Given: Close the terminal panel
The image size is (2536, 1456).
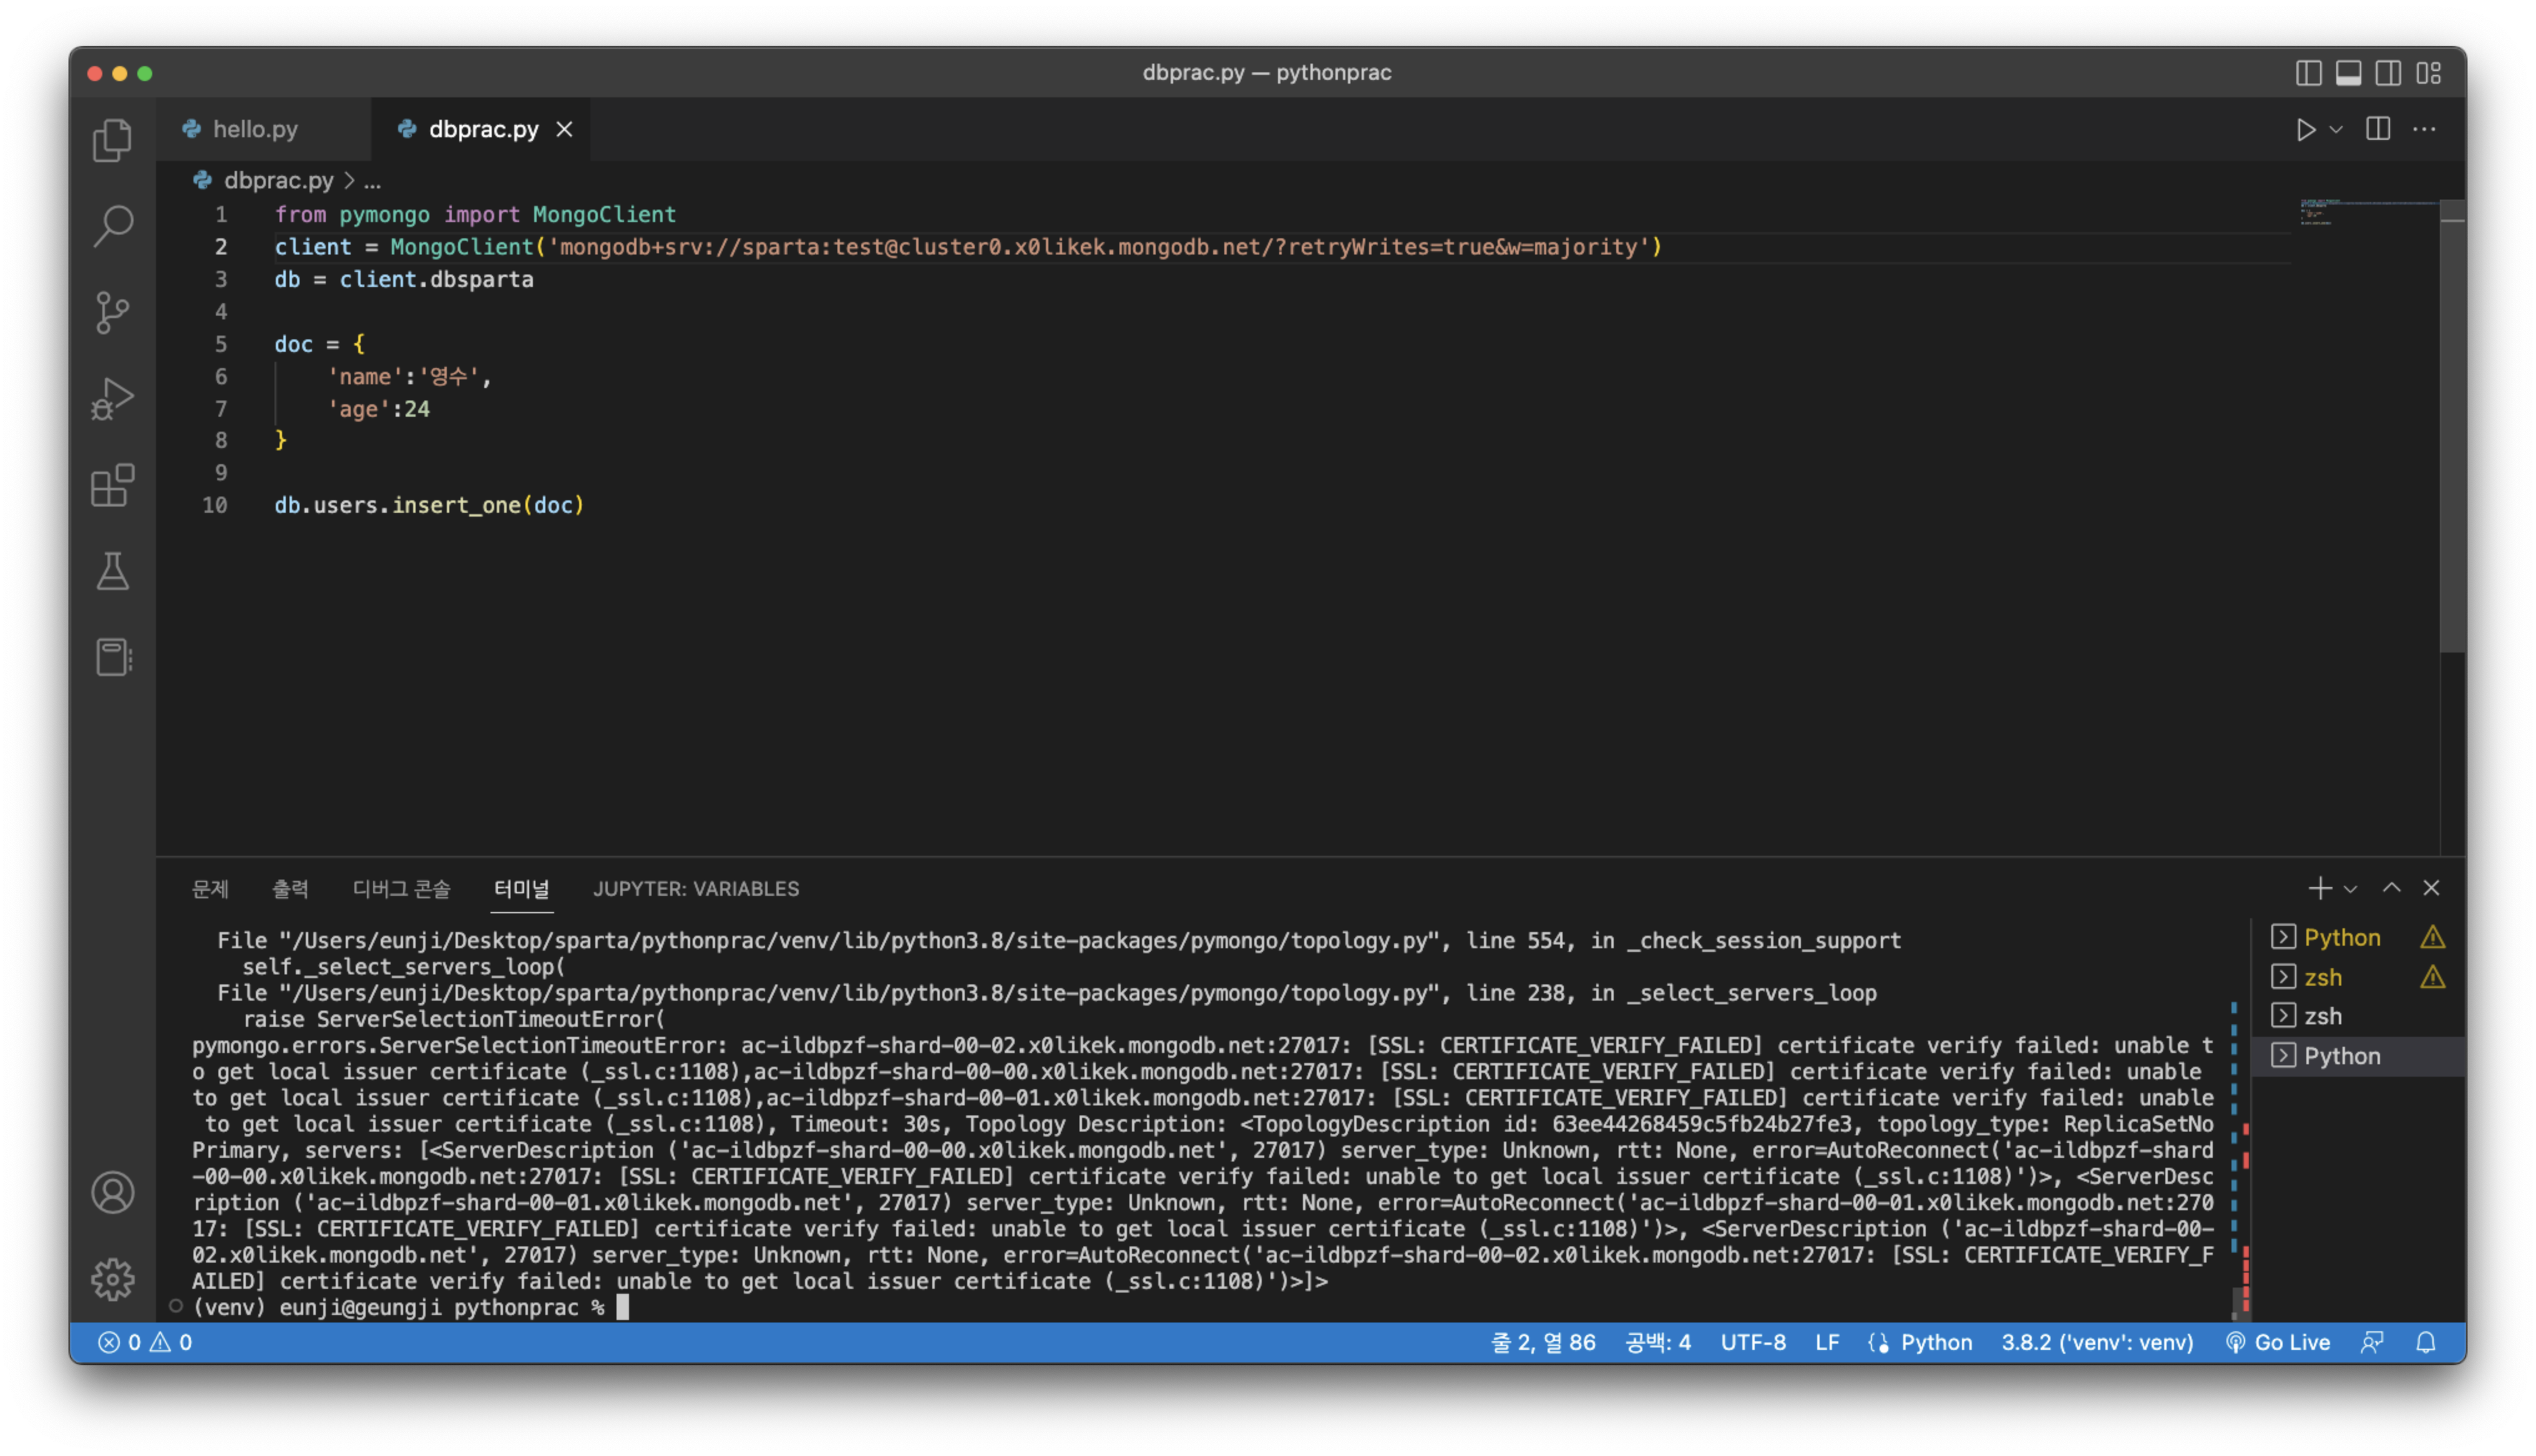Looking at the screenshot, I should tap(2431, 888).
